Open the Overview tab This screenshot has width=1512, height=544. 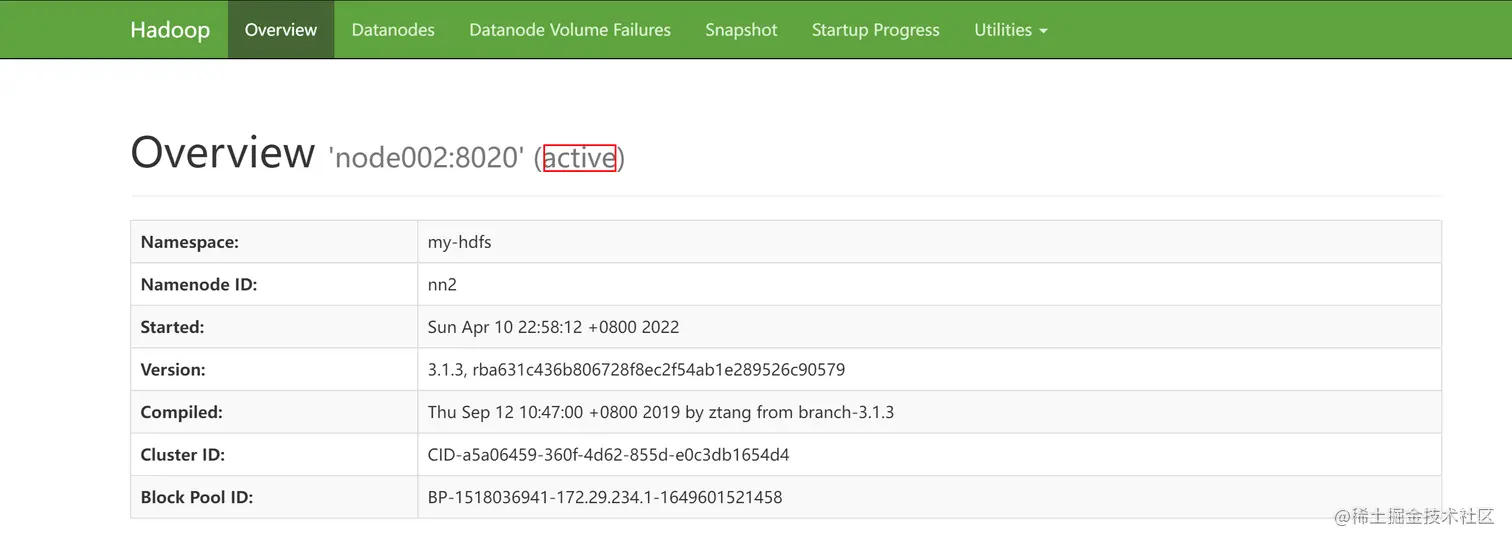[x=281, y=30]
